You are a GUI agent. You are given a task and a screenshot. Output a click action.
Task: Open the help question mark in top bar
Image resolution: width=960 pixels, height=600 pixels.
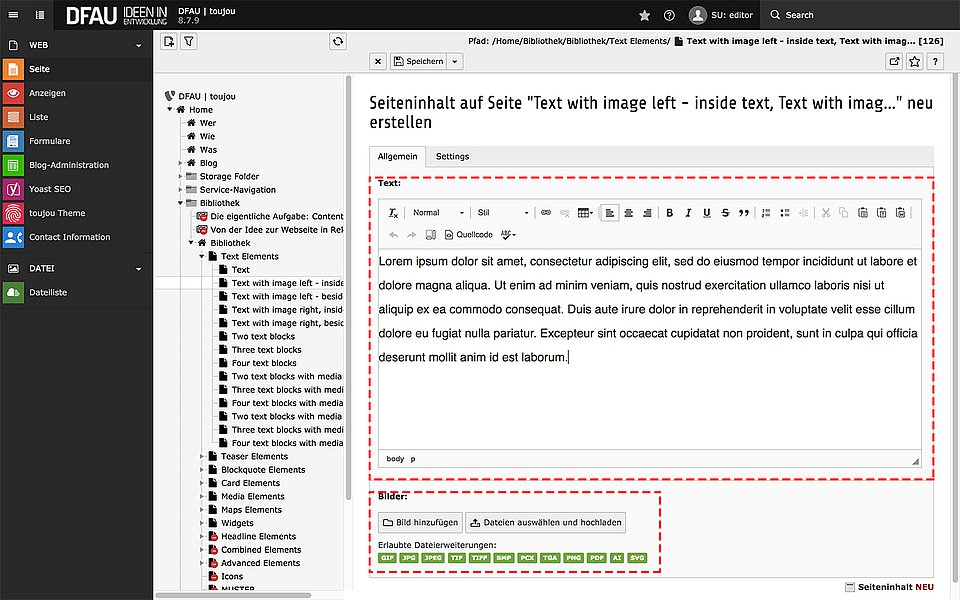[669, 15]
